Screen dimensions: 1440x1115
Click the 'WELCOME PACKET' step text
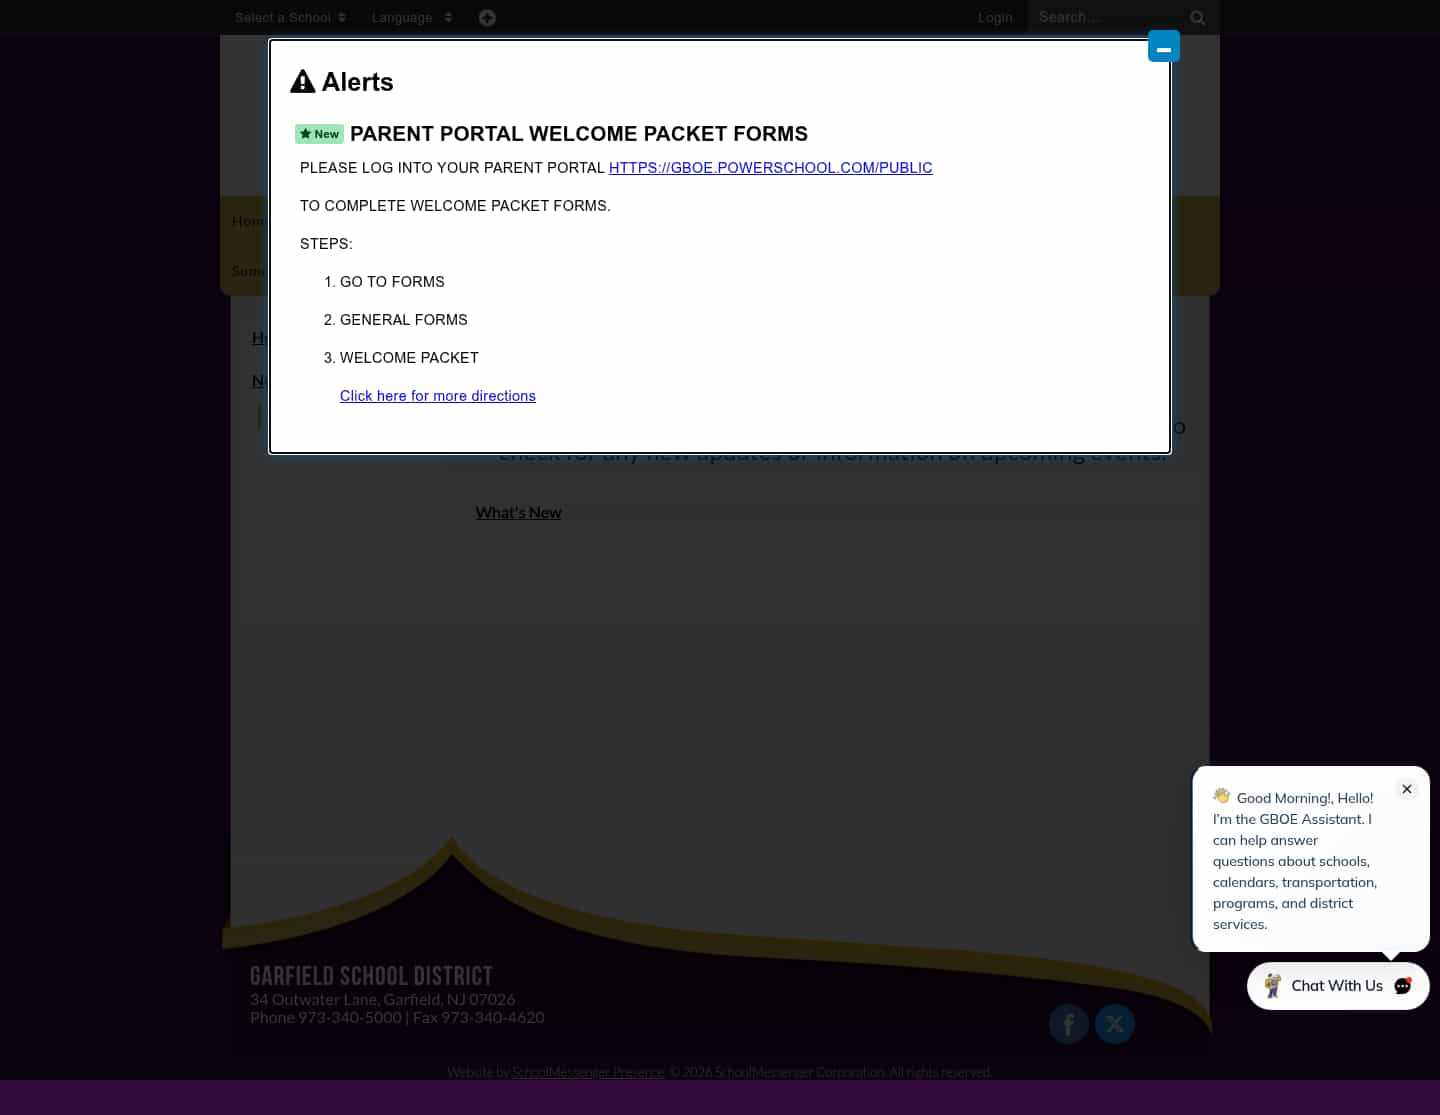click(x=409, y=358)
